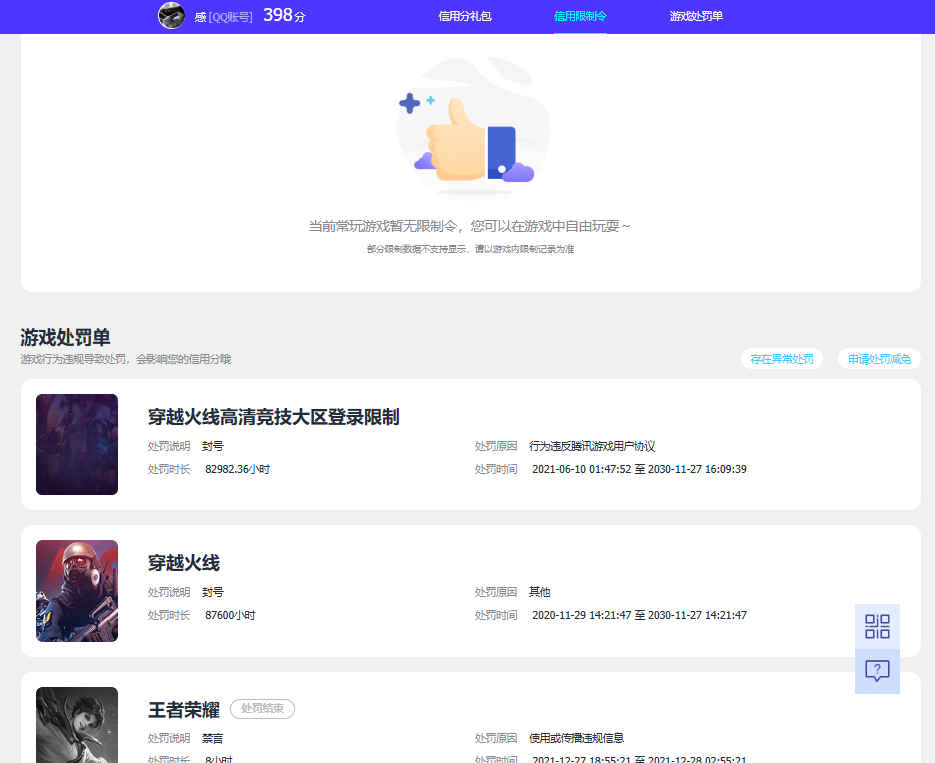This screenshot has width=935, height=763.
Task: Click the 游戏处罚单 section heading
Action: click(x=66, y=337)
